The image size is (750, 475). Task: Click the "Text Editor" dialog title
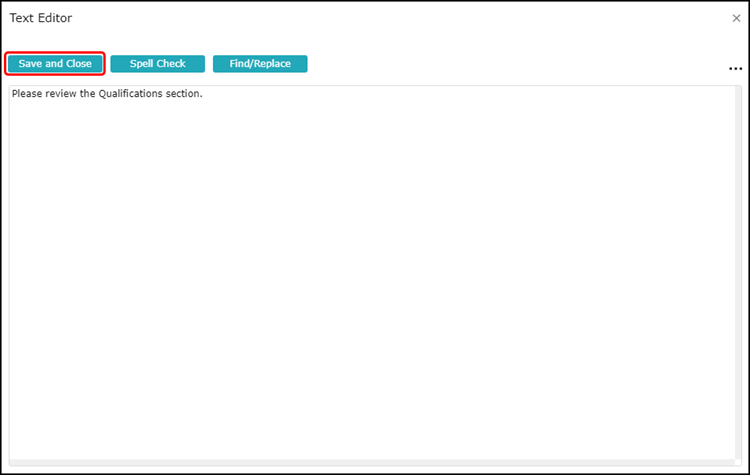coord(40,18)
